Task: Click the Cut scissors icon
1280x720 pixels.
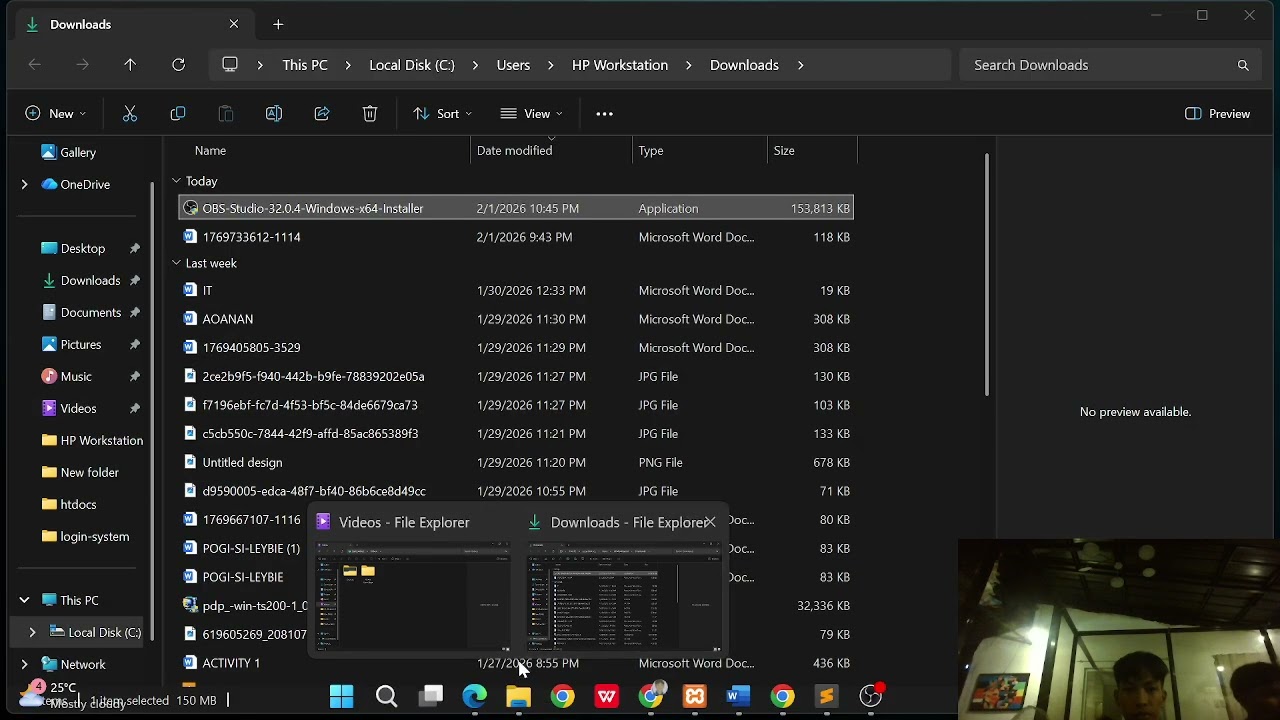Action: pyautogui.click(x=130, y=114)
